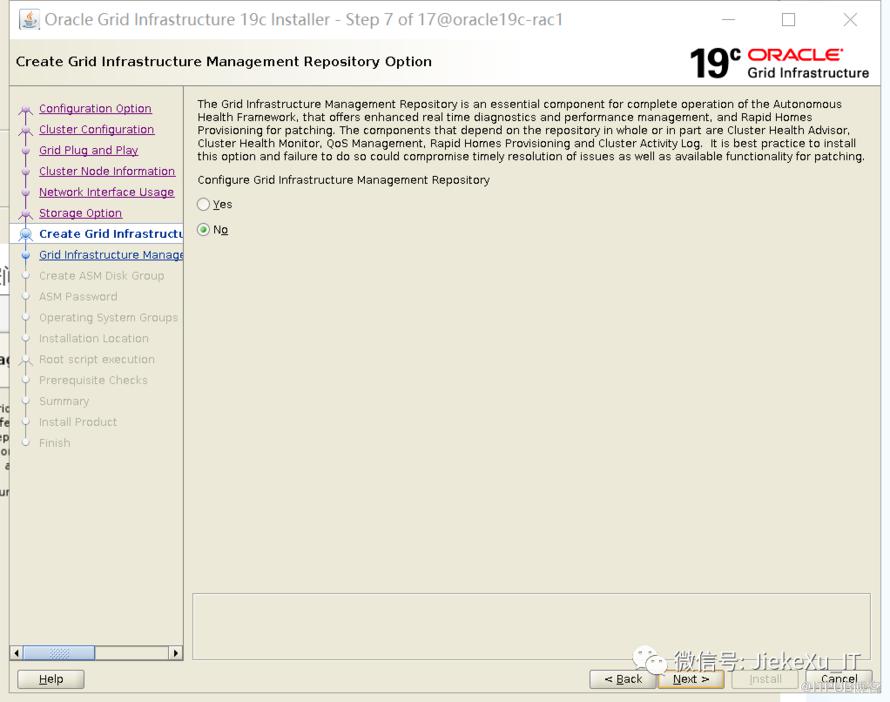This screenshot has height=702, width=890.
Task: Click the Oracle 19c Grid Infrastructure logo
Action: click(x=779, y=62)
